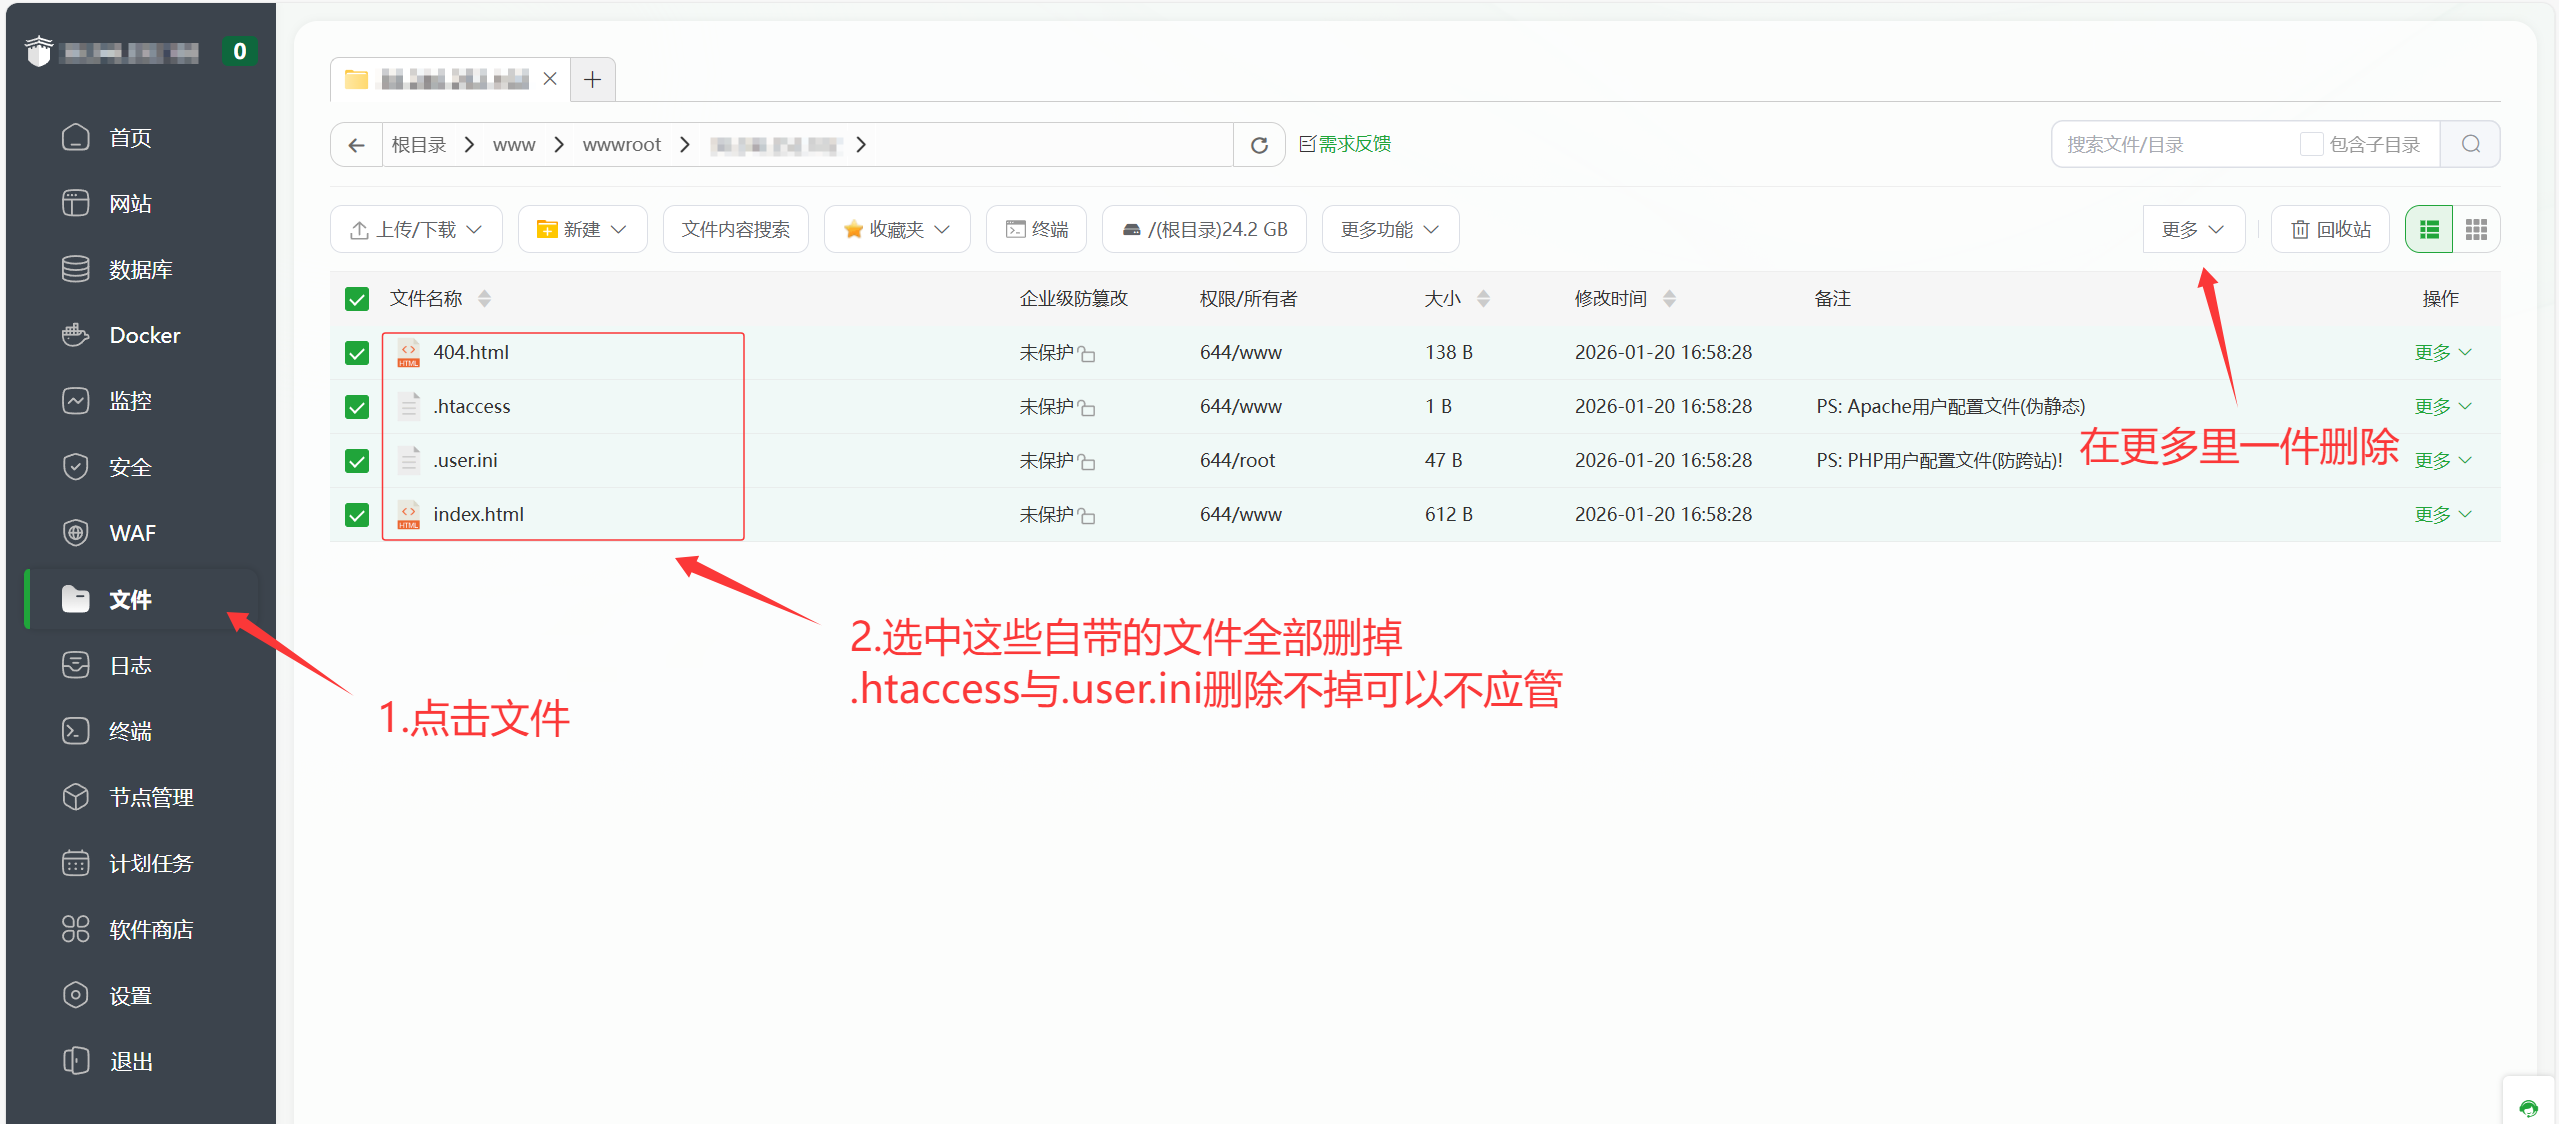
Task: Expand the 更多功能 dropdown
Action: point(1389,230)
